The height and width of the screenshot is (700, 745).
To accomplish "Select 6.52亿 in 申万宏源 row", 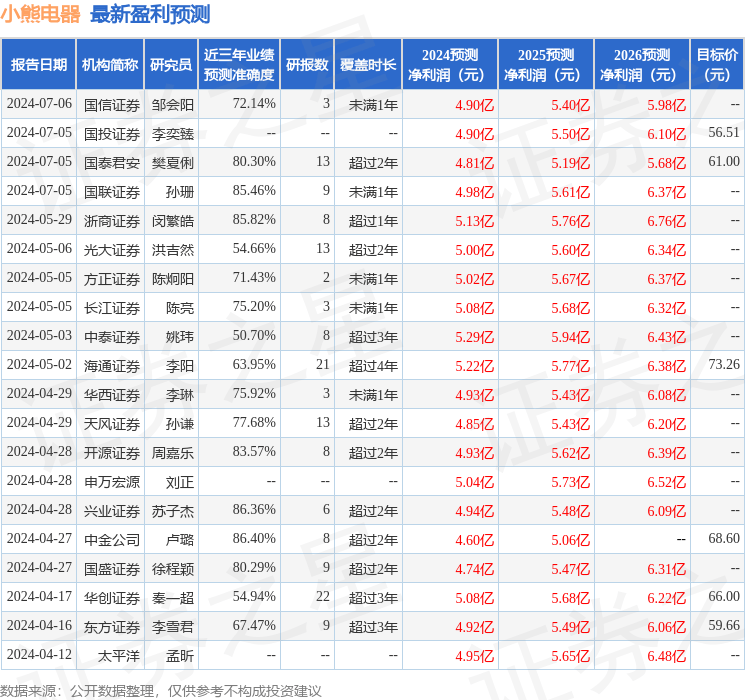I will tap(666, 481).
